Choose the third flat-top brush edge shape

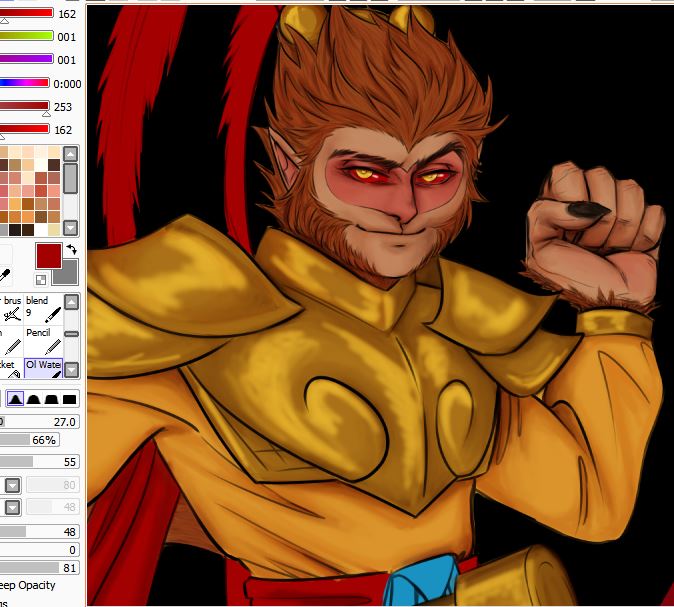pos(51,399)
